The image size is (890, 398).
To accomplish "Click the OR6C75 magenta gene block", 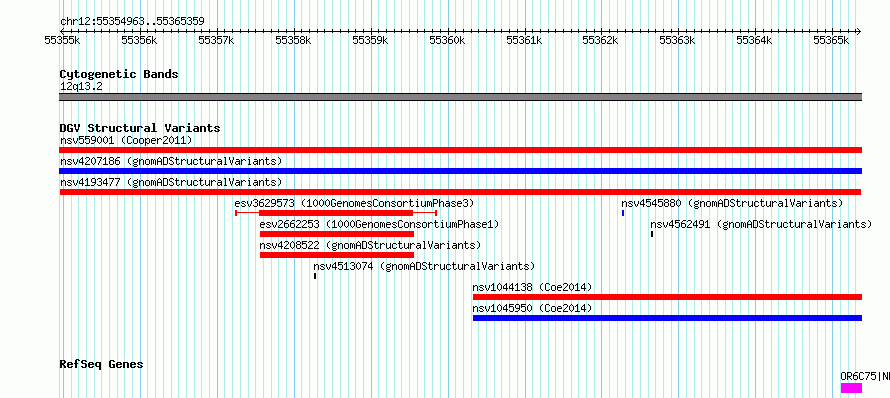I will 851,388.
